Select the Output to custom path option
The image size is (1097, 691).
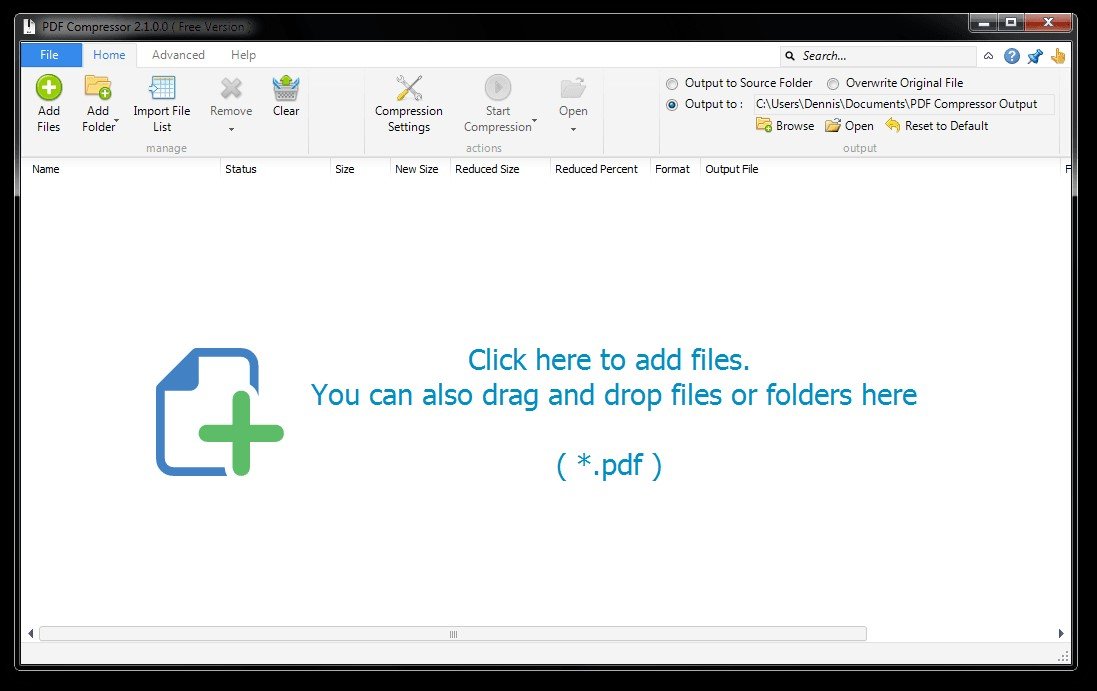pyautogui.click(x=672, y=105)
